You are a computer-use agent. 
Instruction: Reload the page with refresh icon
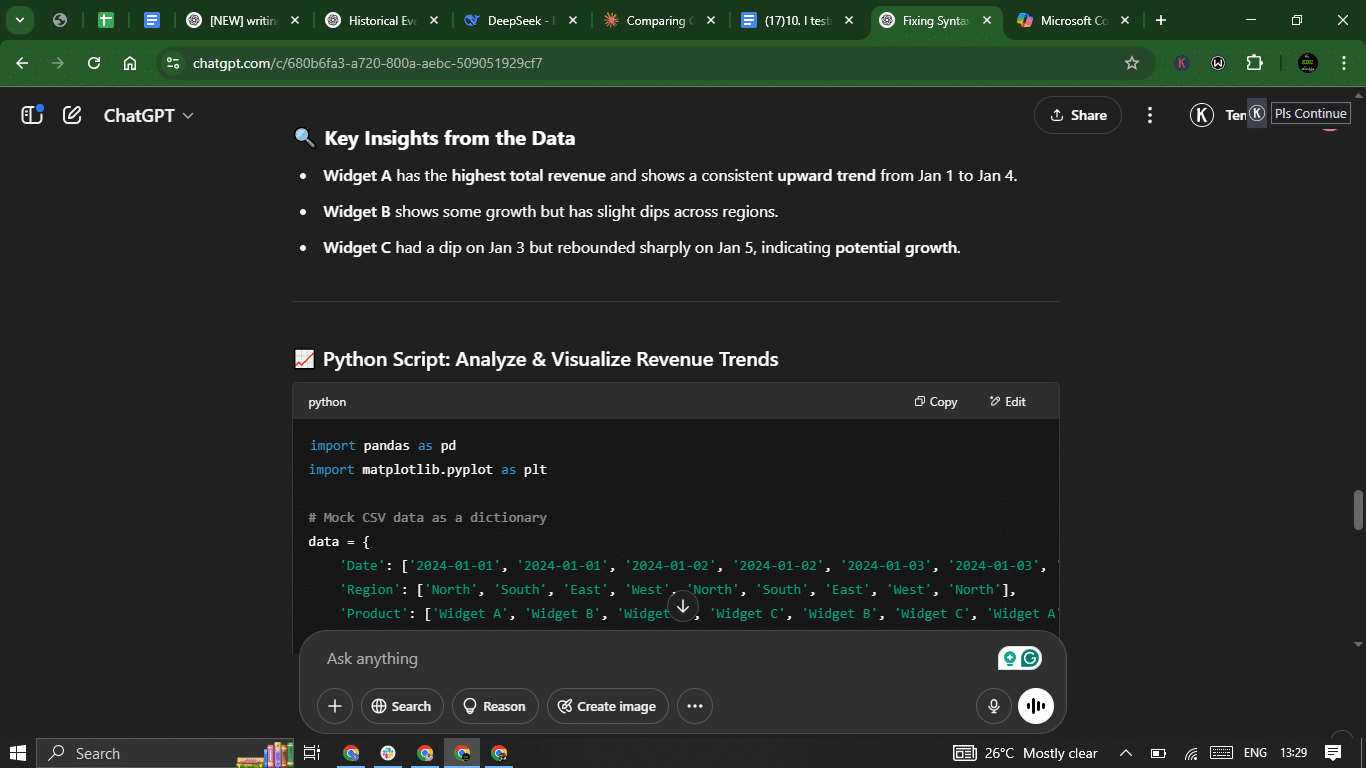coord(94,63)
